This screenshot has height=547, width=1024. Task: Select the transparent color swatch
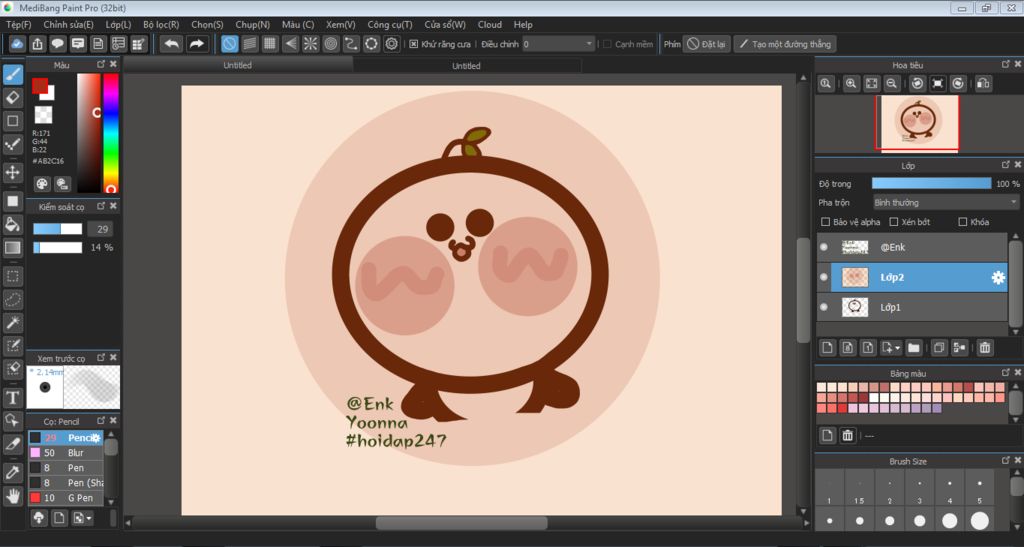pos(43,114)
